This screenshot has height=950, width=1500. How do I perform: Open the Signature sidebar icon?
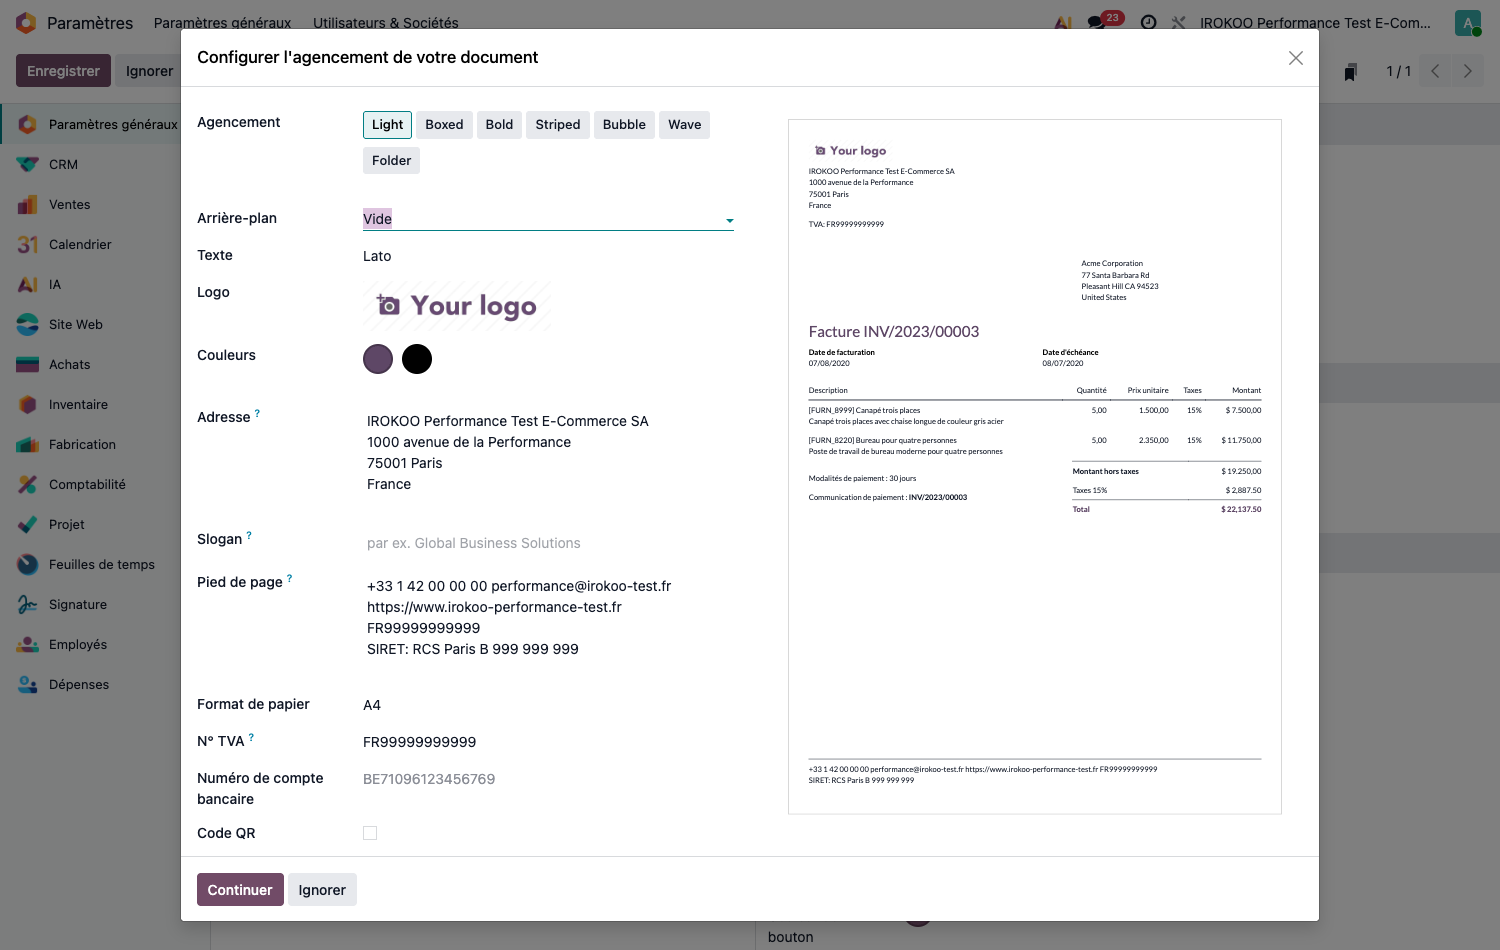click(x=28, y=604)
